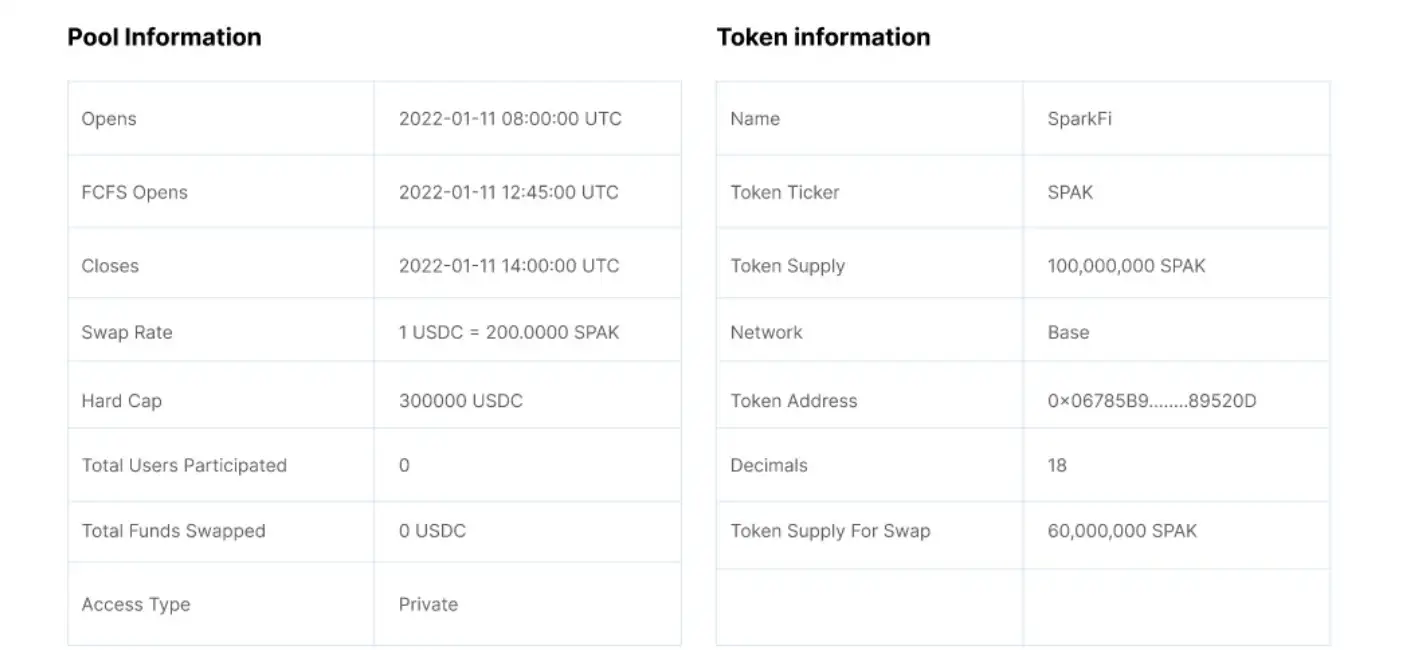This screenshot has width=1417, height=650.
Task: Click the FCFS Opens time value
Action: tap(508, 192)
